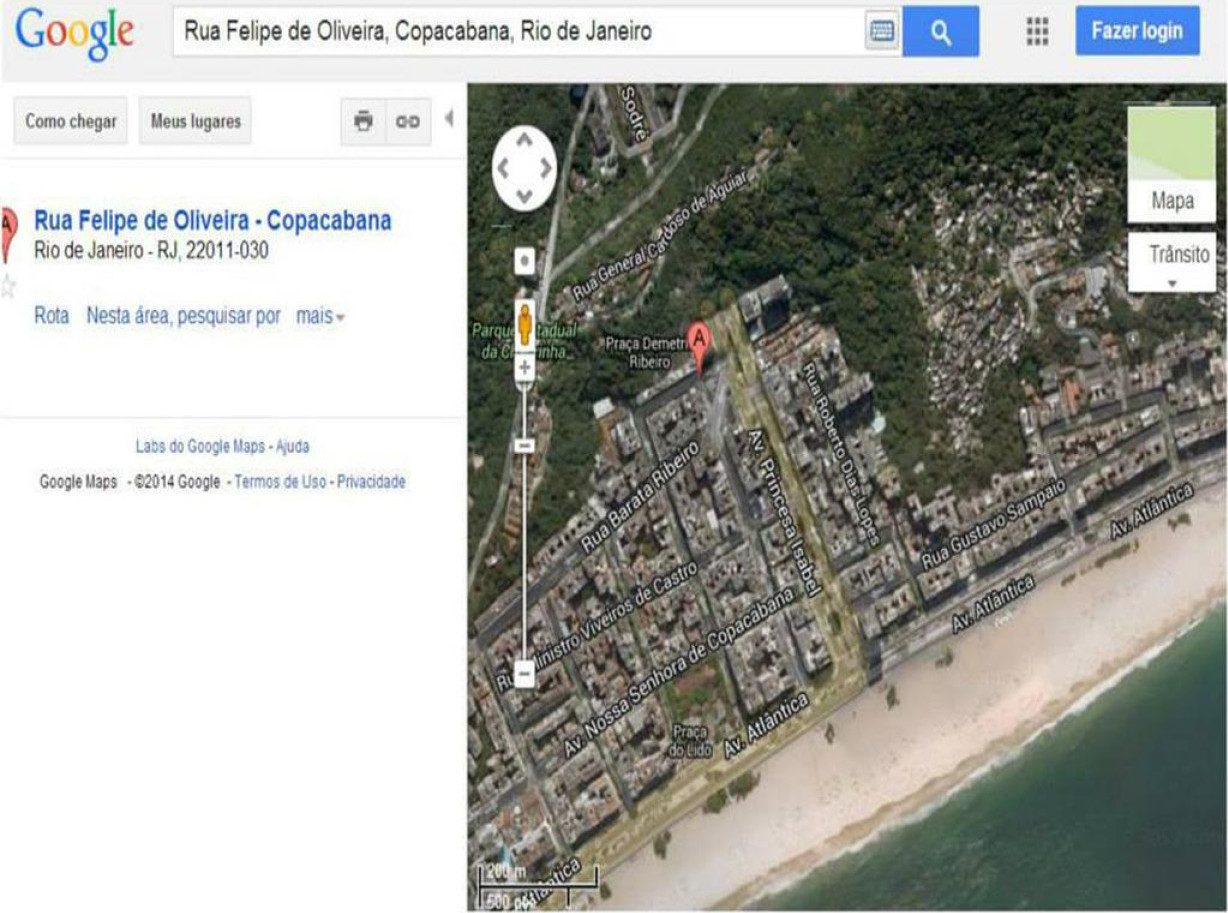Click the blue search magnifier button
Screen dimensions: 1228x913
[x=940, y=32]
